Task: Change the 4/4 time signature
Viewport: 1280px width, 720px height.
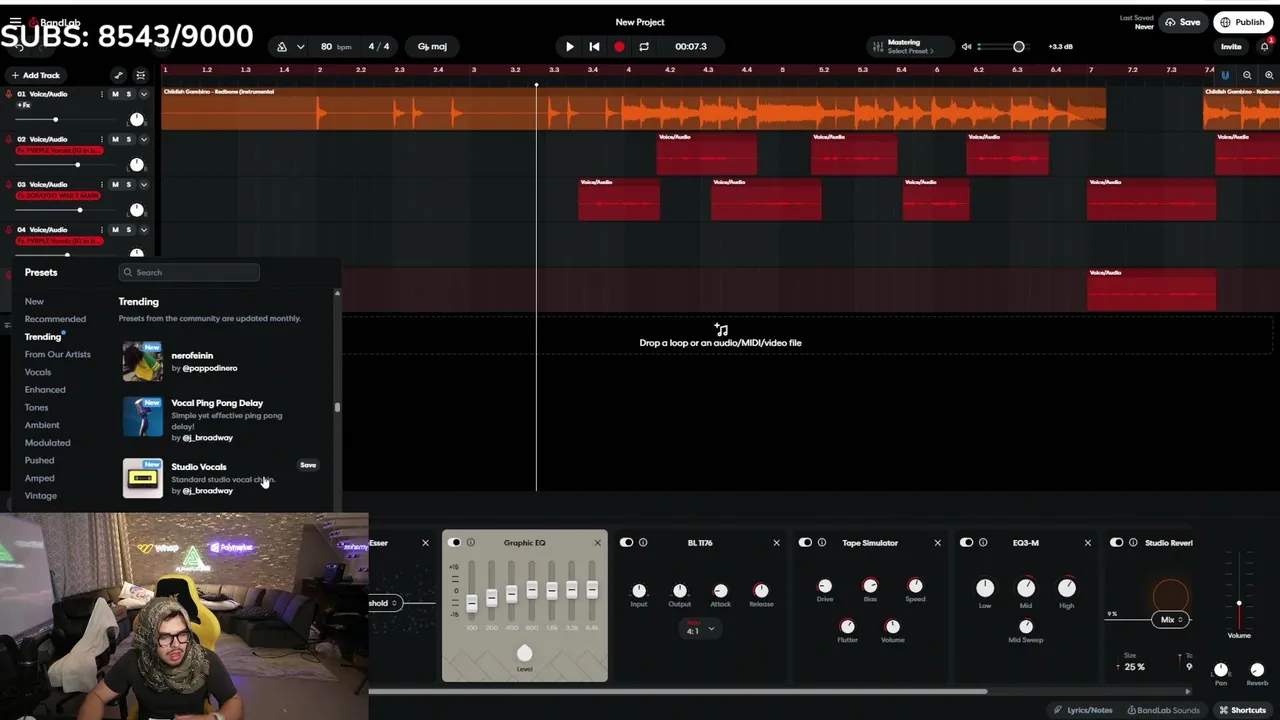Action: pyautogui.click(x=379, y=46)
